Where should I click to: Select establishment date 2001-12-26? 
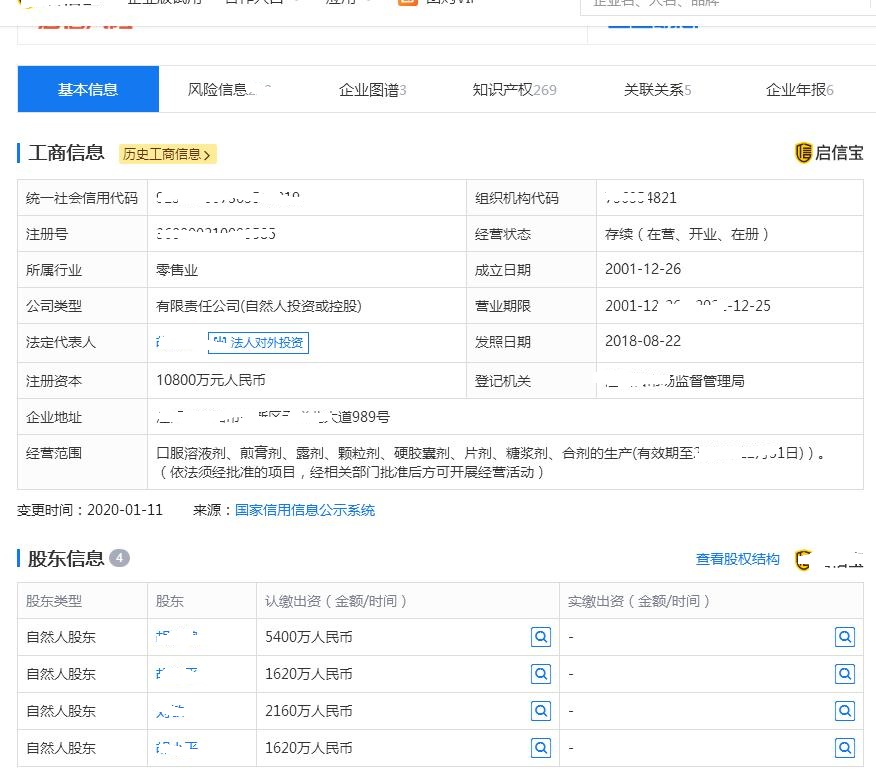(x=643, y=269)
